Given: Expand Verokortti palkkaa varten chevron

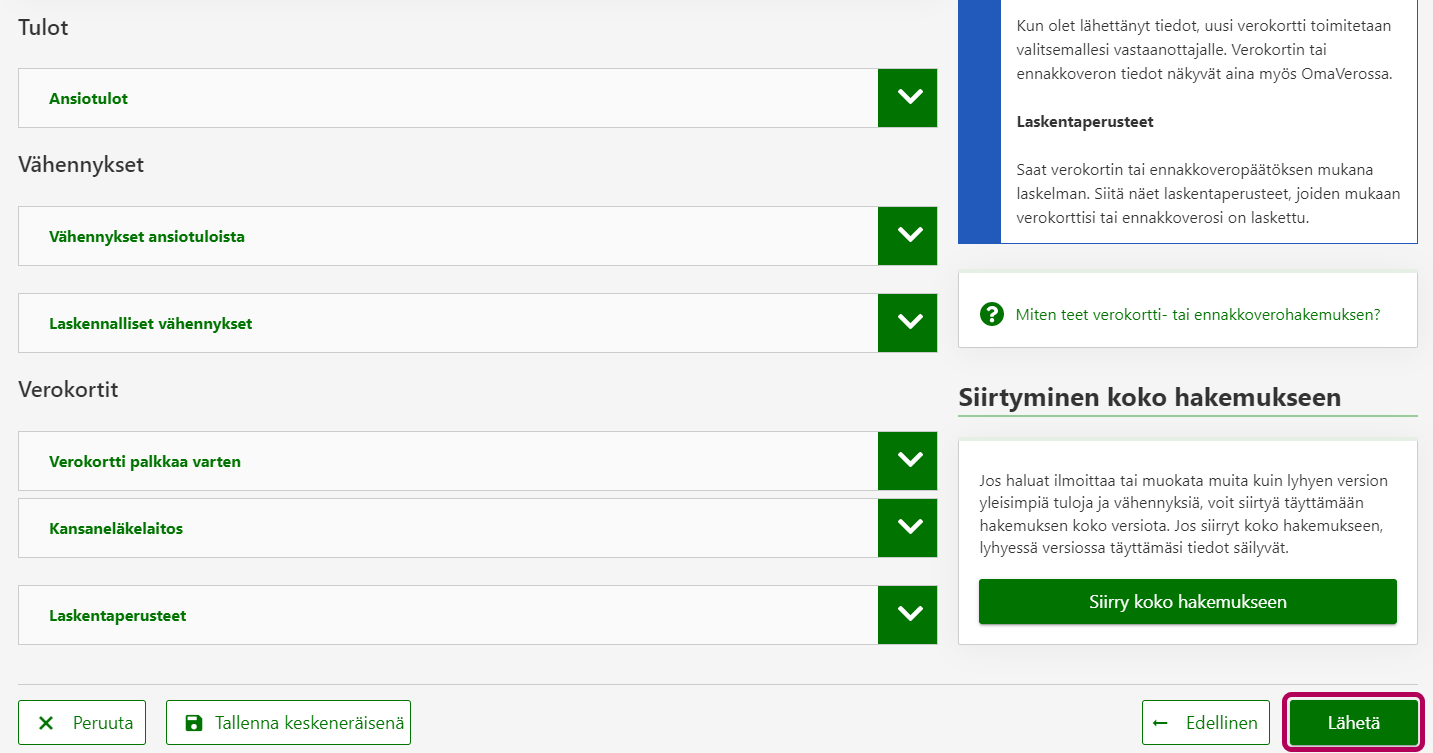Looking at the screenshot, I should click(908, 461).
